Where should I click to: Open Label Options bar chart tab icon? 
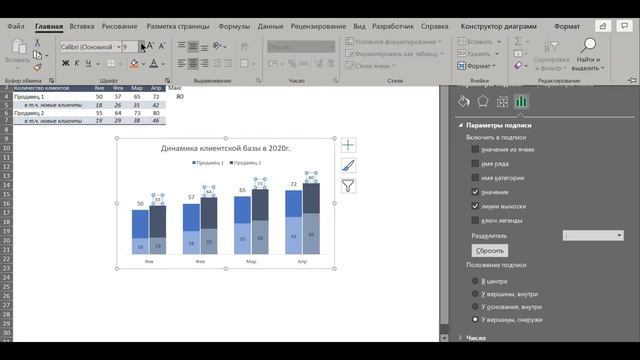[521, 101]
